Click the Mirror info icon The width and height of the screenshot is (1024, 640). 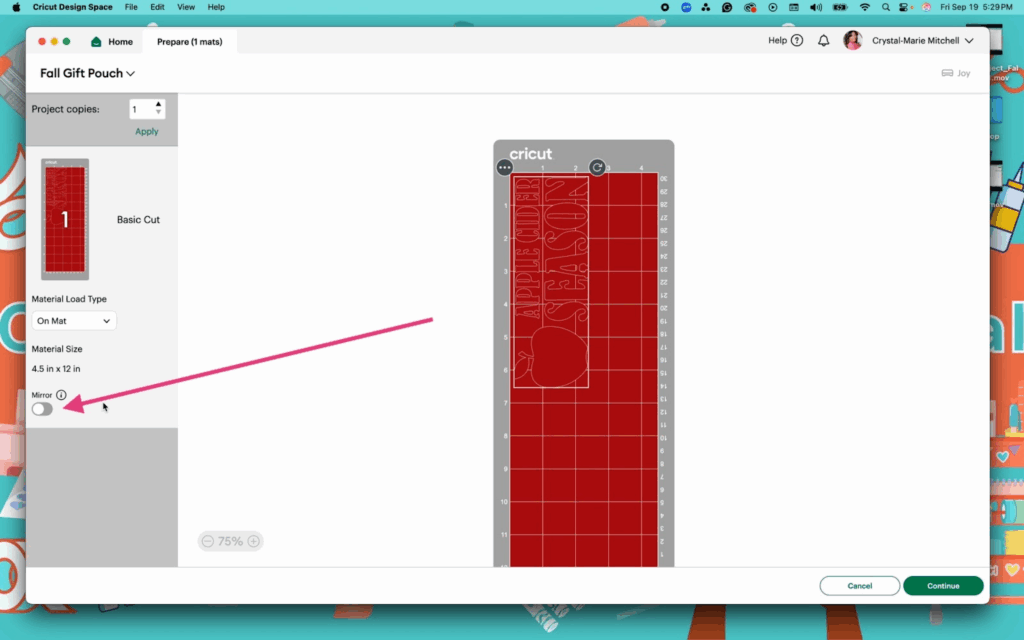61,395
